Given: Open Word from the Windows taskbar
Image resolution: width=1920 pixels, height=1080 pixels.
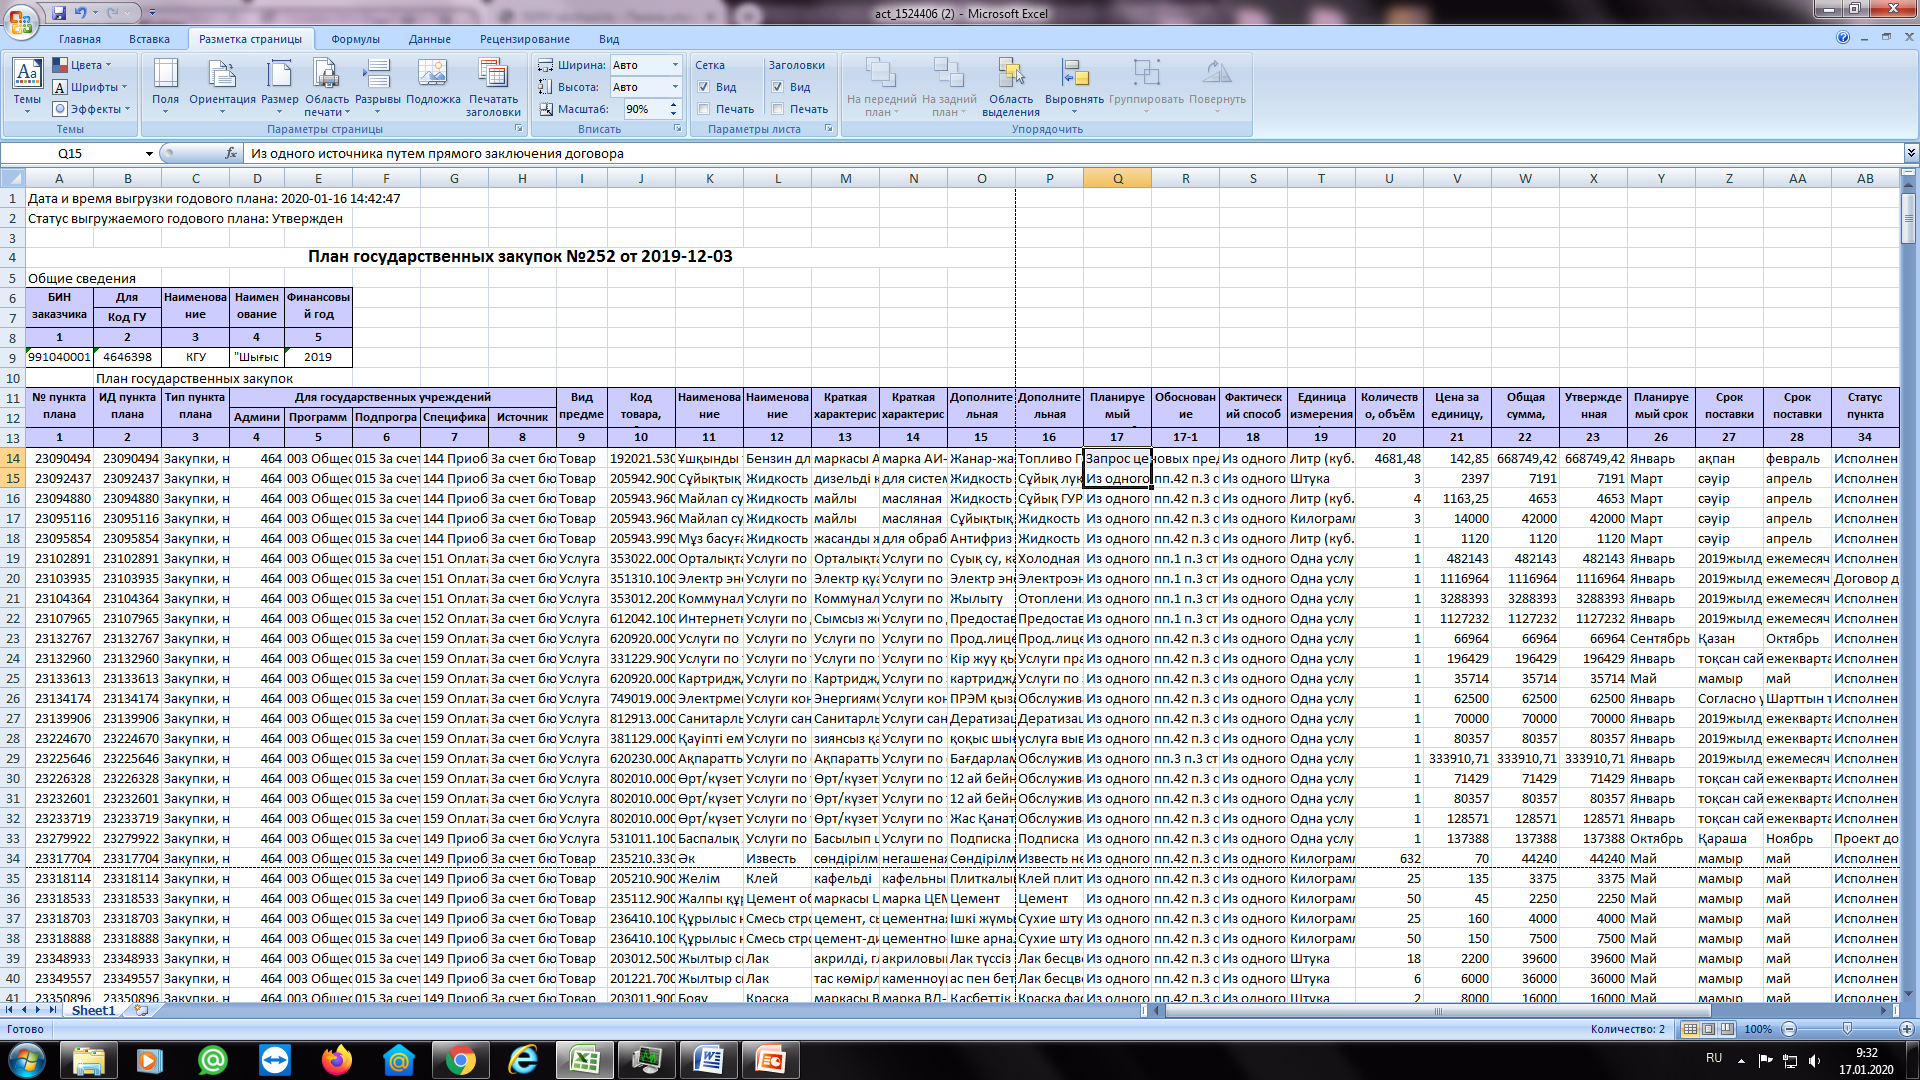Looking at the screenshot, I should pyautogui.click(x=709, y=1060).
